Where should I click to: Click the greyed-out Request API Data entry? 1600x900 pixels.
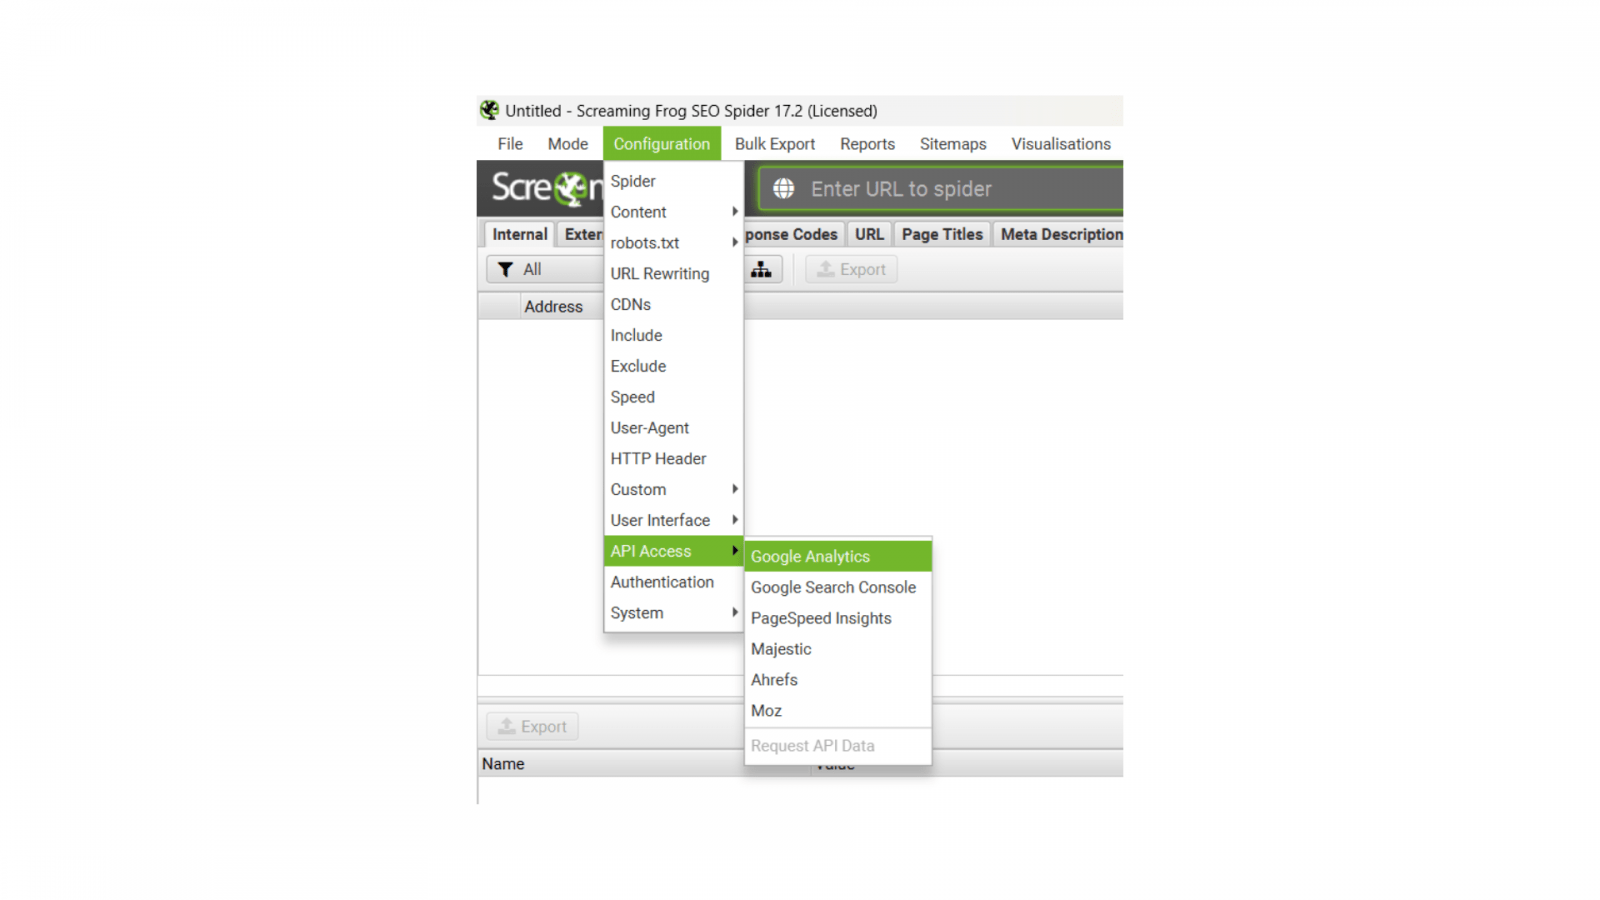tap(838, 746)
